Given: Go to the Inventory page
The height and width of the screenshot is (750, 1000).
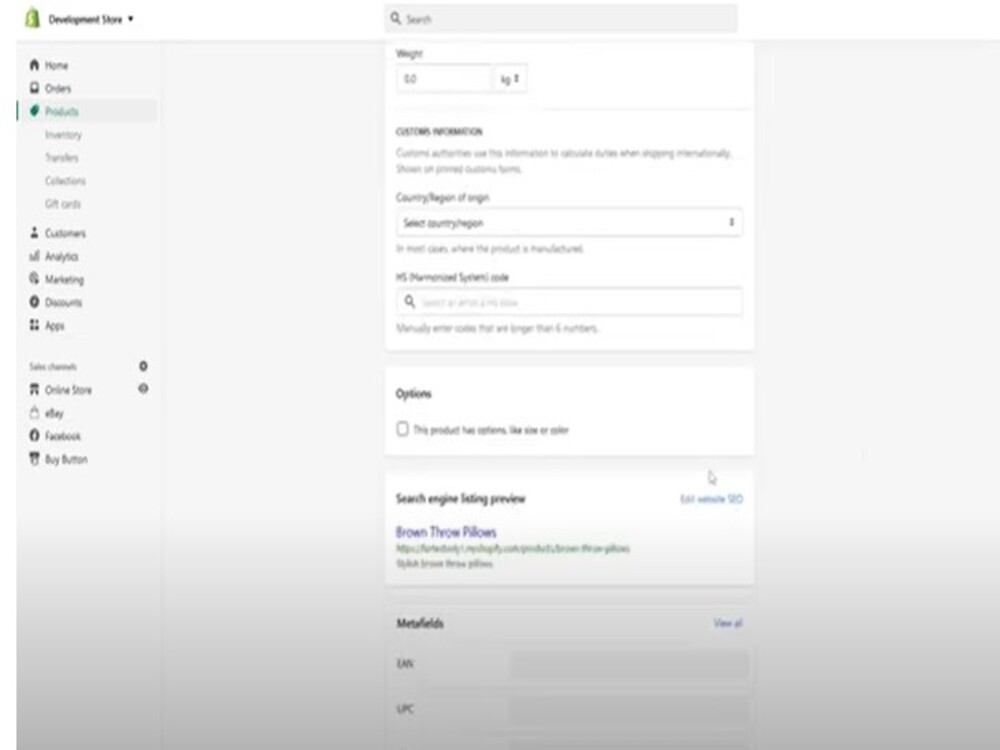Looking at the screenshot, I should pyautogui.click(x=64, y=134).
